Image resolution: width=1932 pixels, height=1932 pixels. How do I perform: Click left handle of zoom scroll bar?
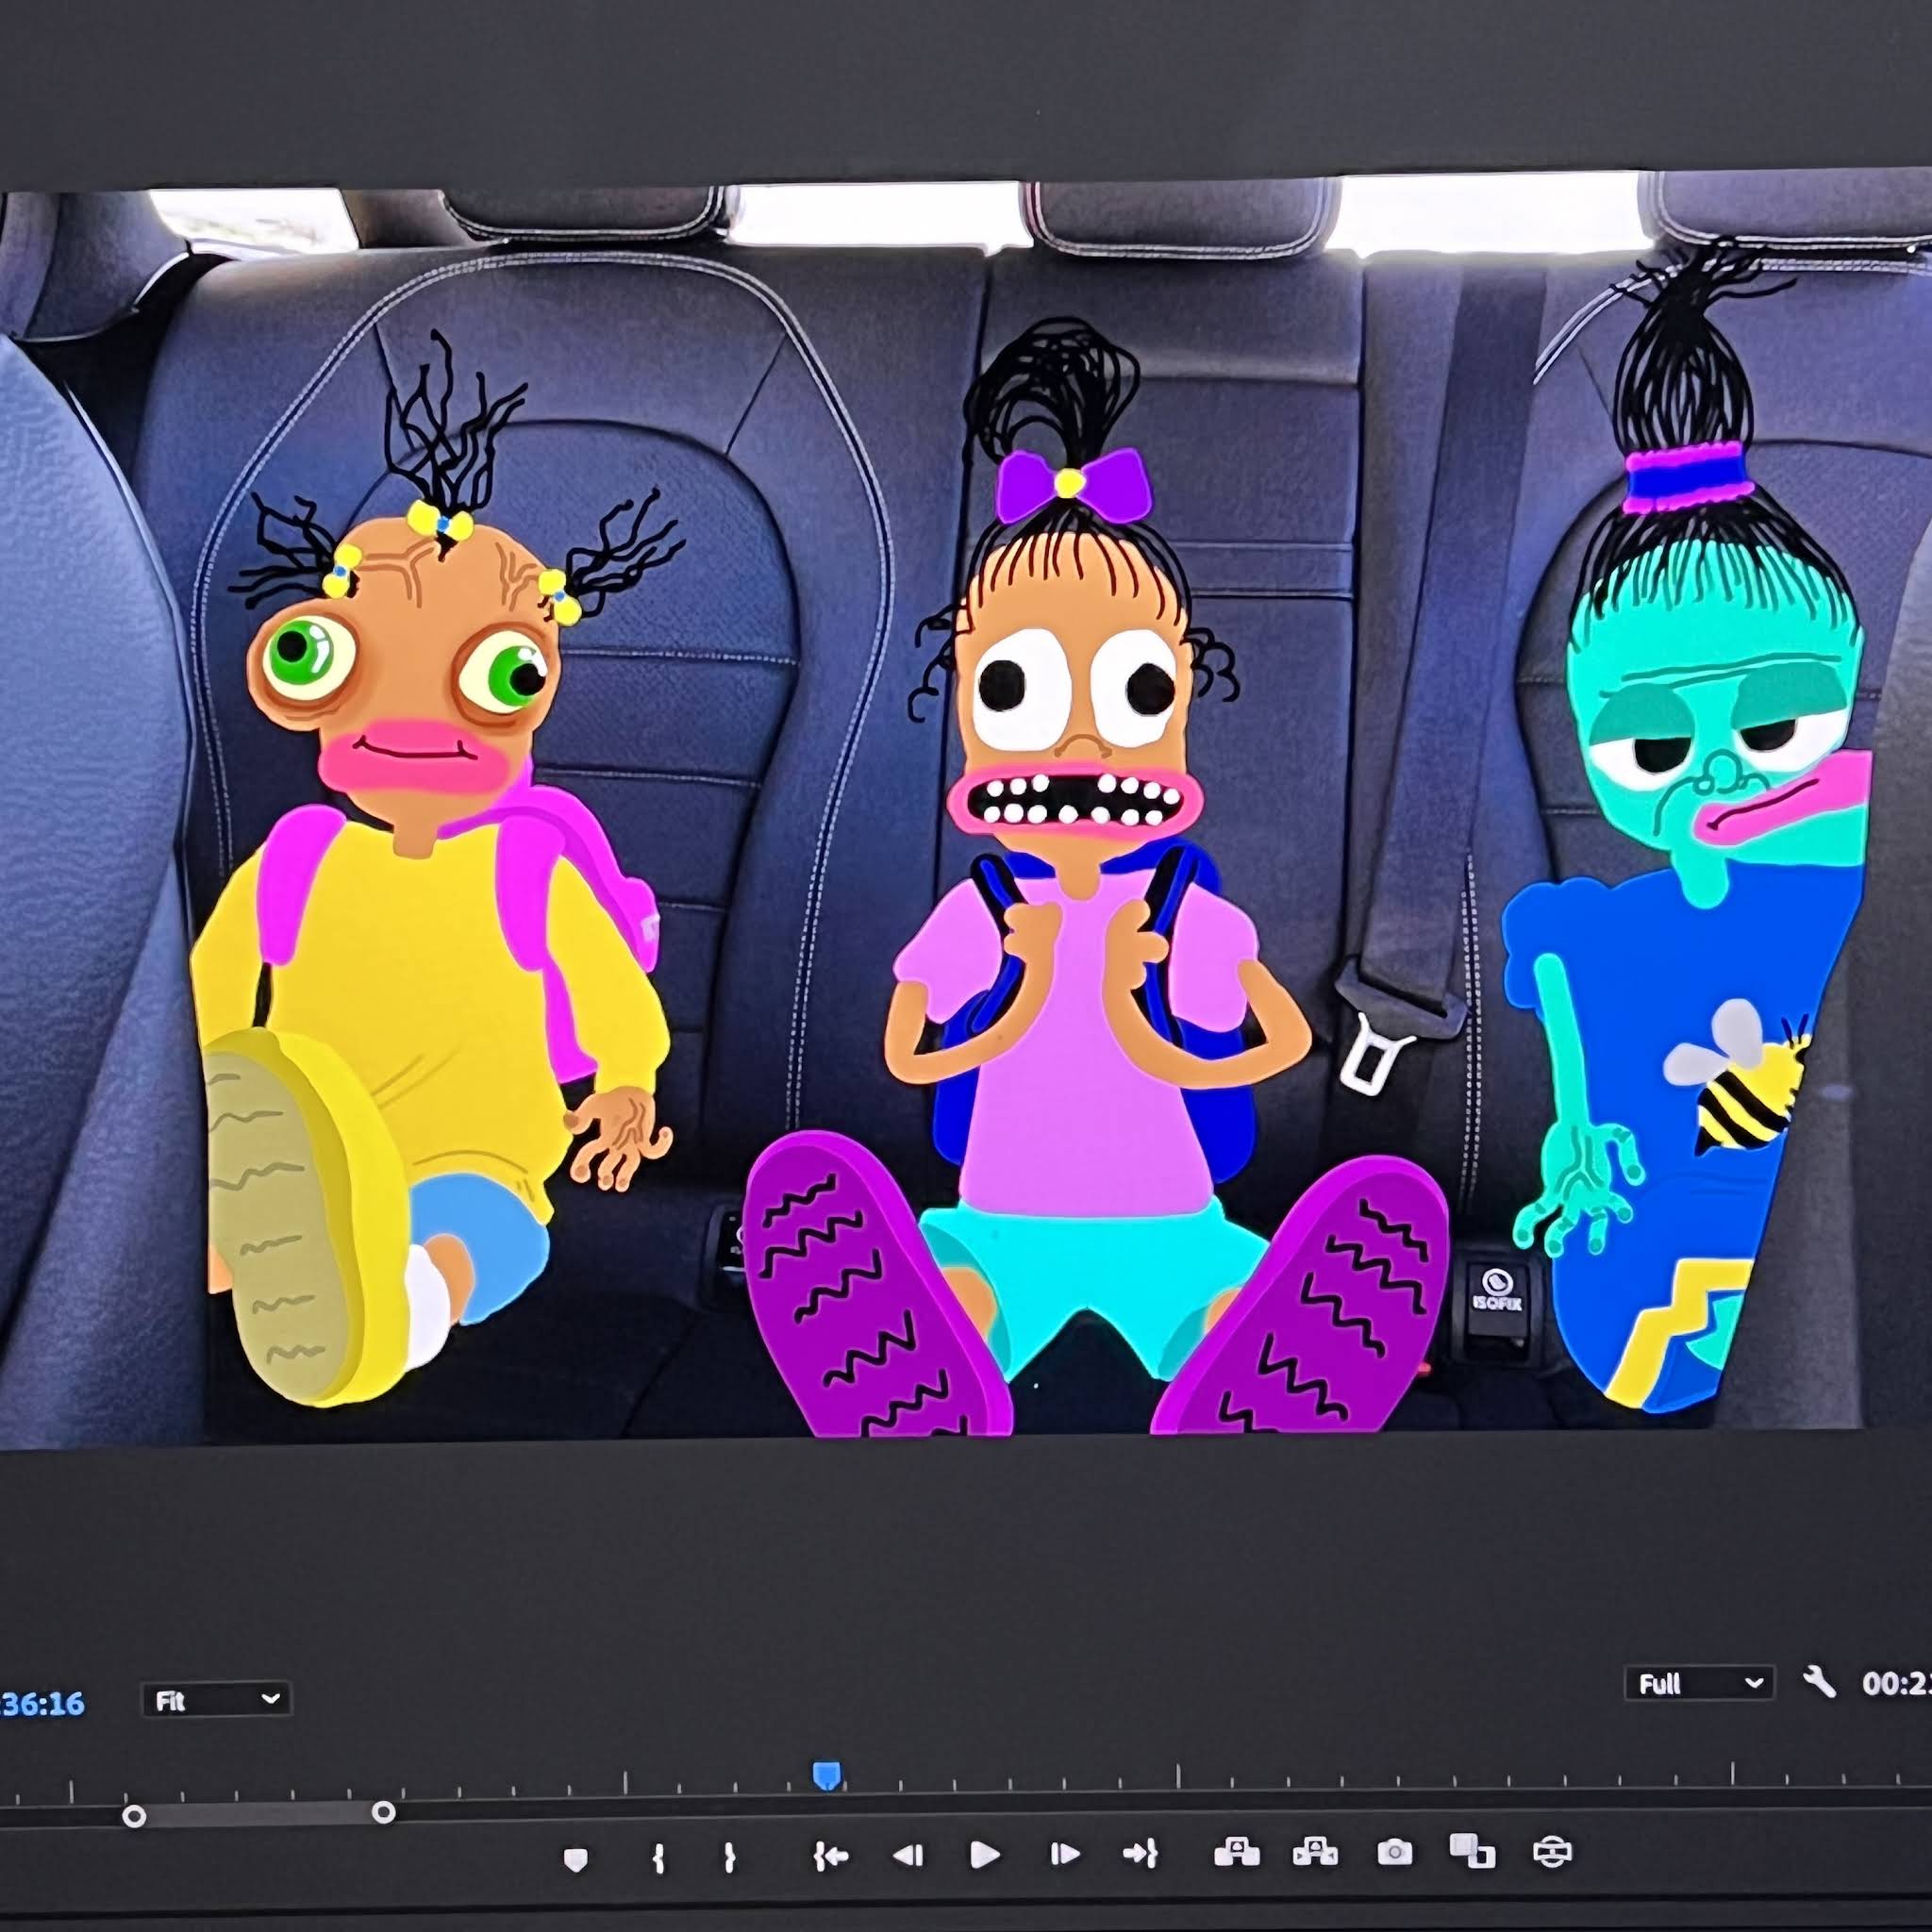pyautogui.click(x=134, y=1816)
